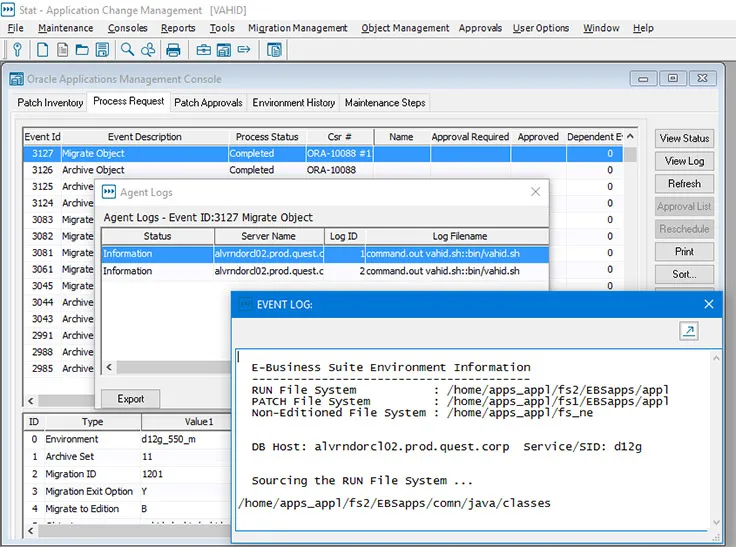Click the Reschedule button
Image resolution: width=736 pixels, height=547 pixels.
coord(684,229)
